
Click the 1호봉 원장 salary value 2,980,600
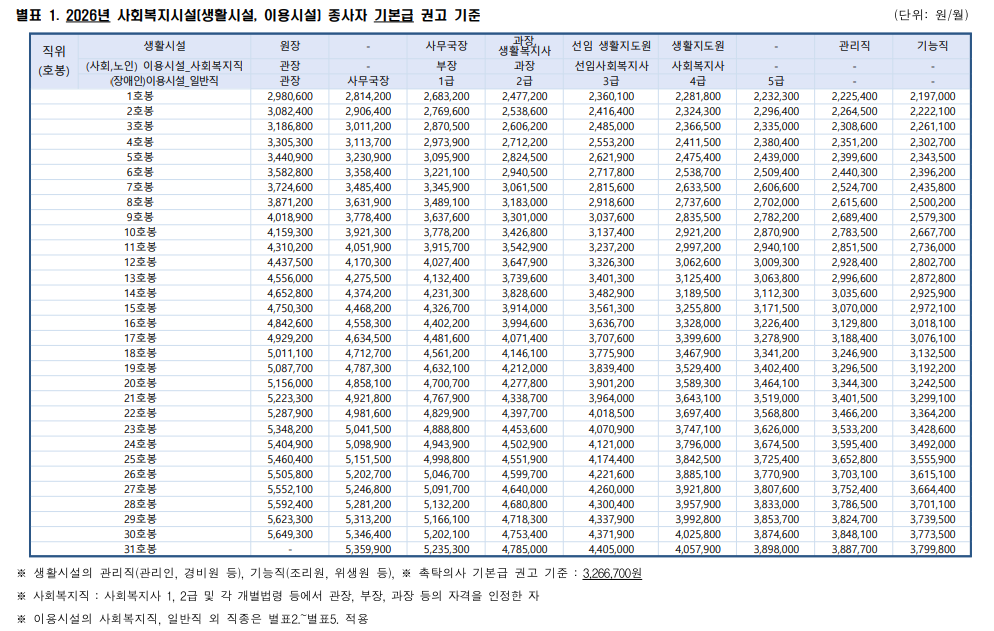tap(290, 95)
